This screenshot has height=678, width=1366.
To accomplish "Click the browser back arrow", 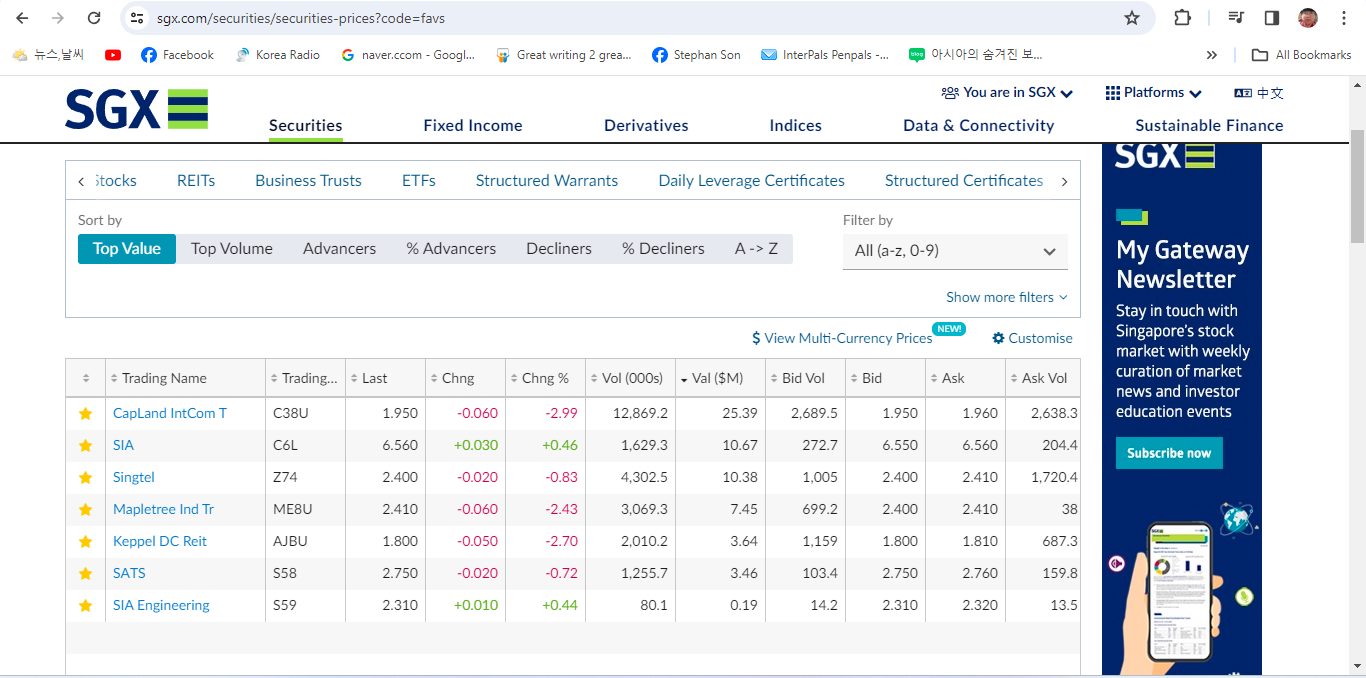I will coord(22,18).
